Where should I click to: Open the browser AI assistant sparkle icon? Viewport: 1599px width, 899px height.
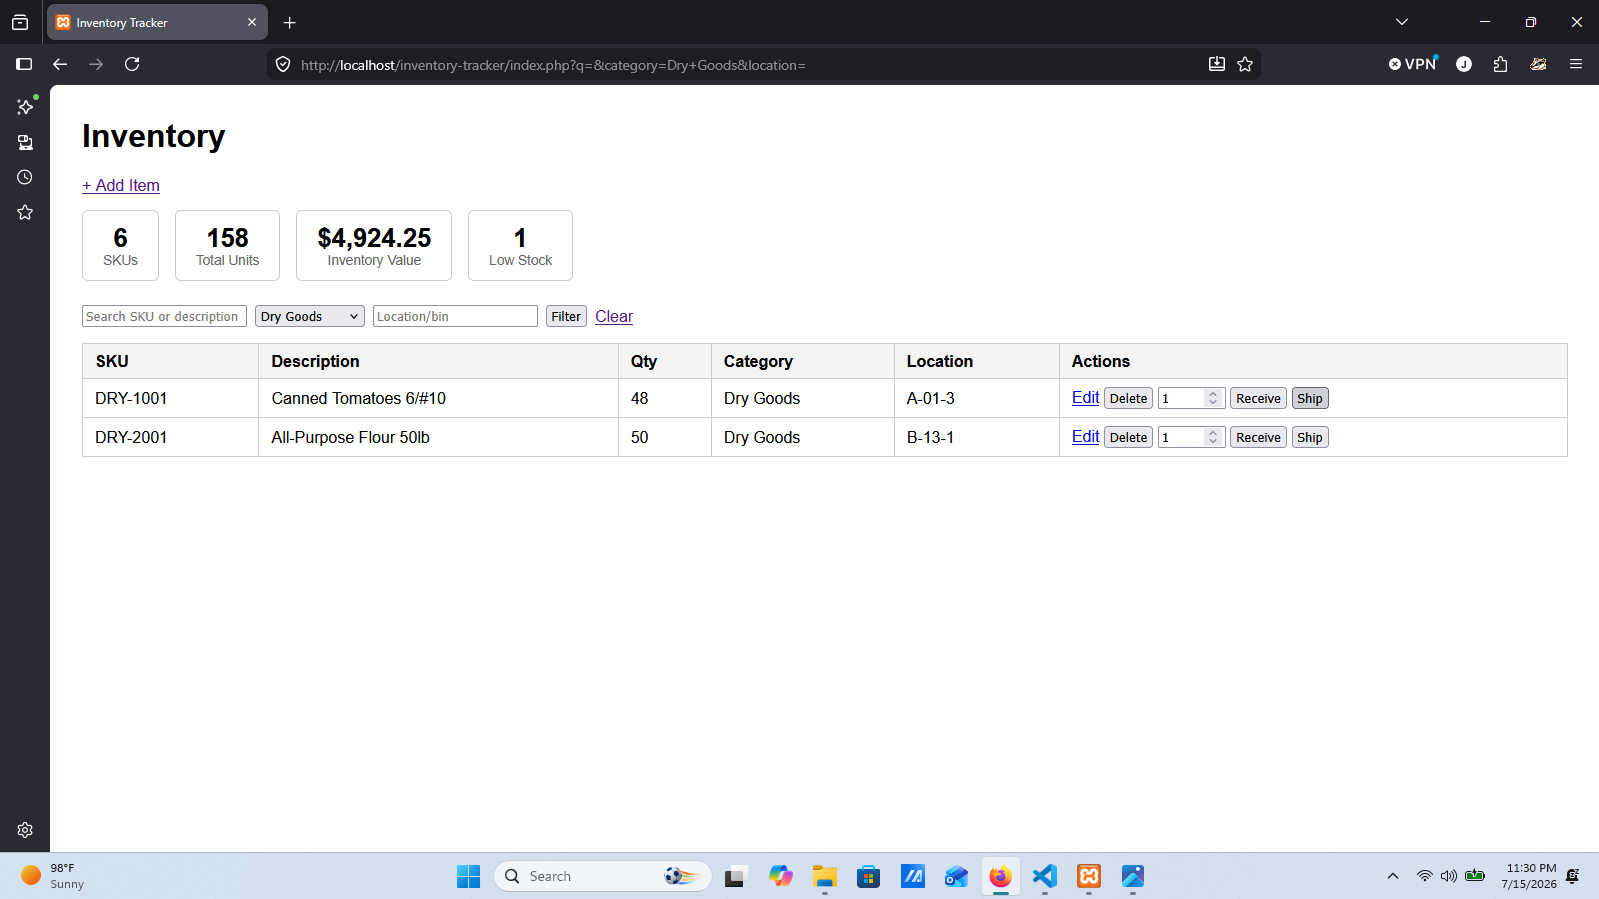pyautogui.click(x=25, y=106)
